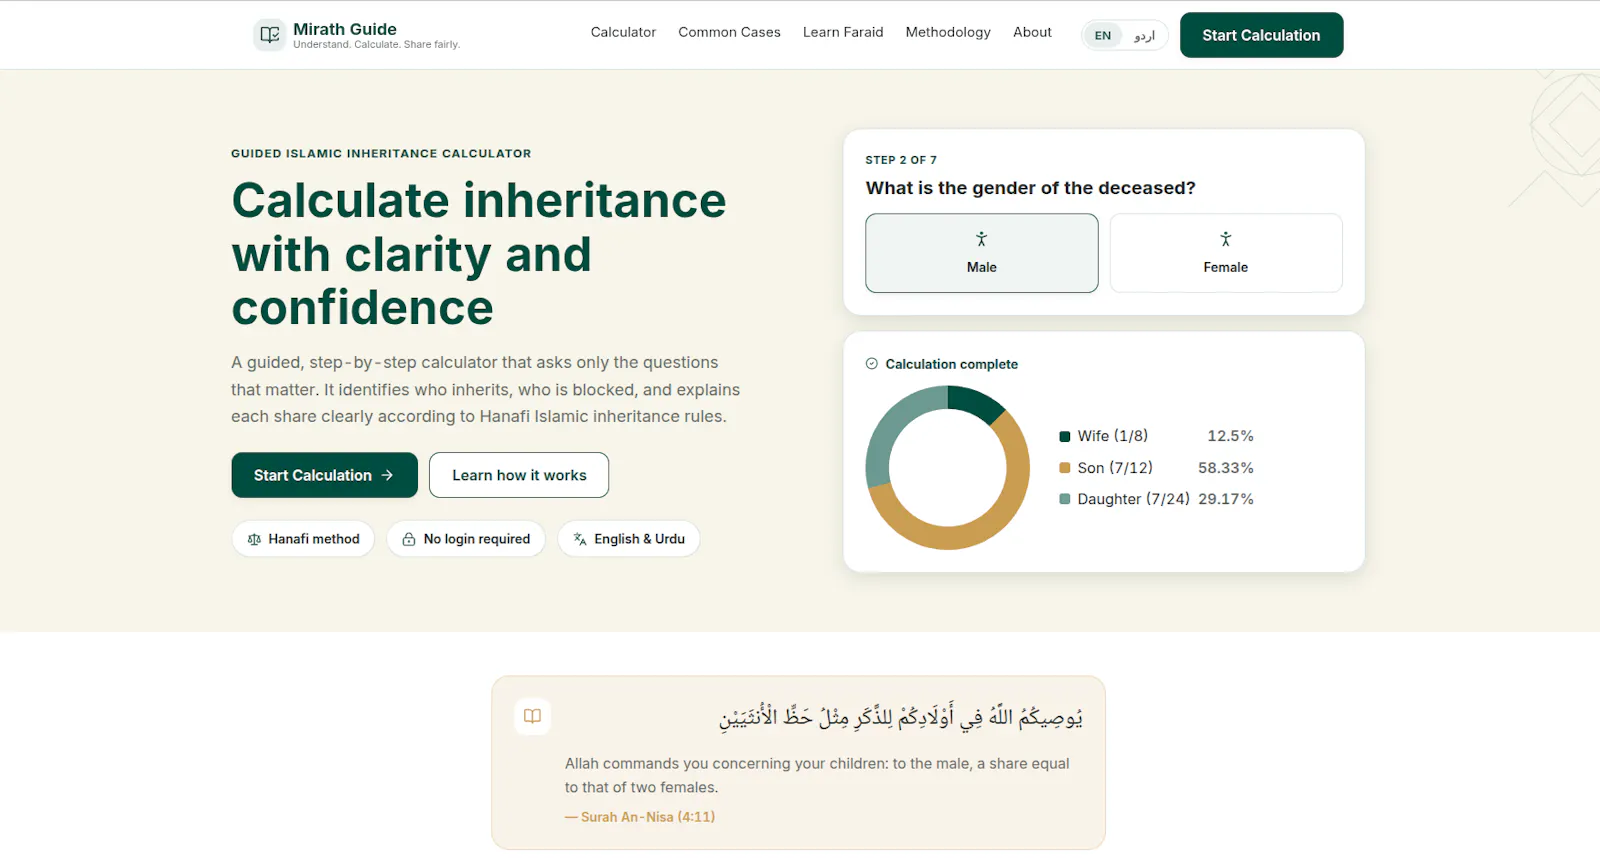
Task: Click the 'Understand. Calculate. Share fairly.' tagline
Action: [x=376, y=45]
